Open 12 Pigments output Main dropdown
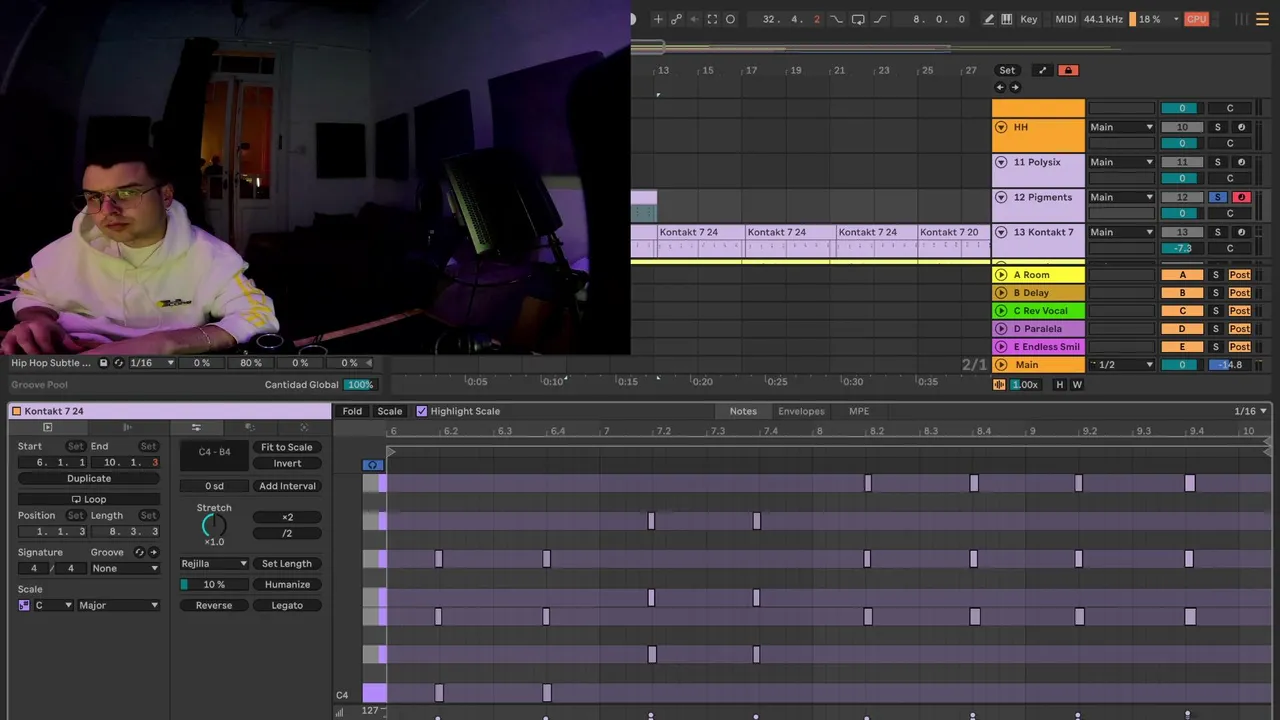The width and height of the screenshot is (1280, 720). coord(1121,197)
